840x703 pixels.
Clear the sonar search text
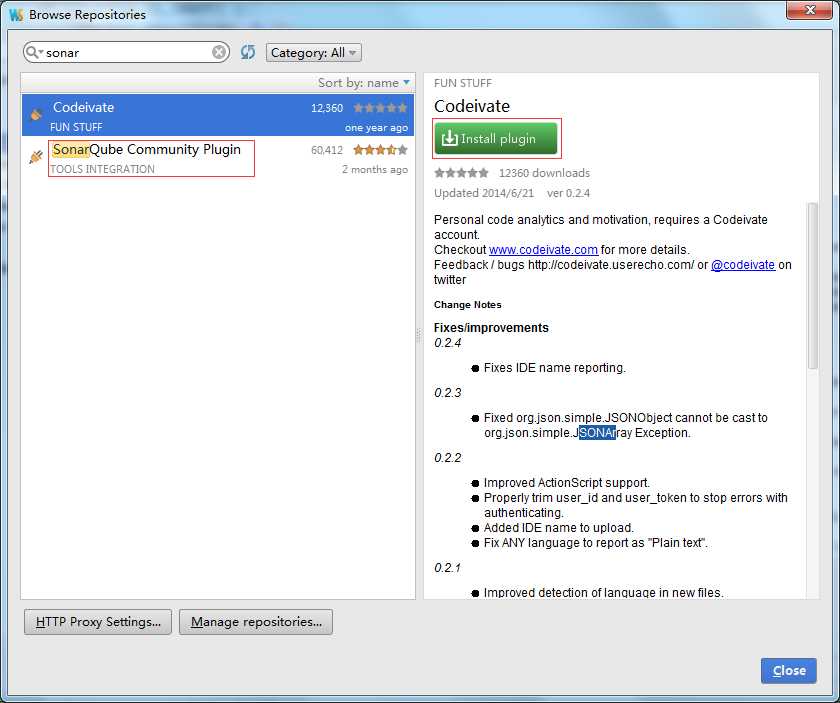[219, 52]
